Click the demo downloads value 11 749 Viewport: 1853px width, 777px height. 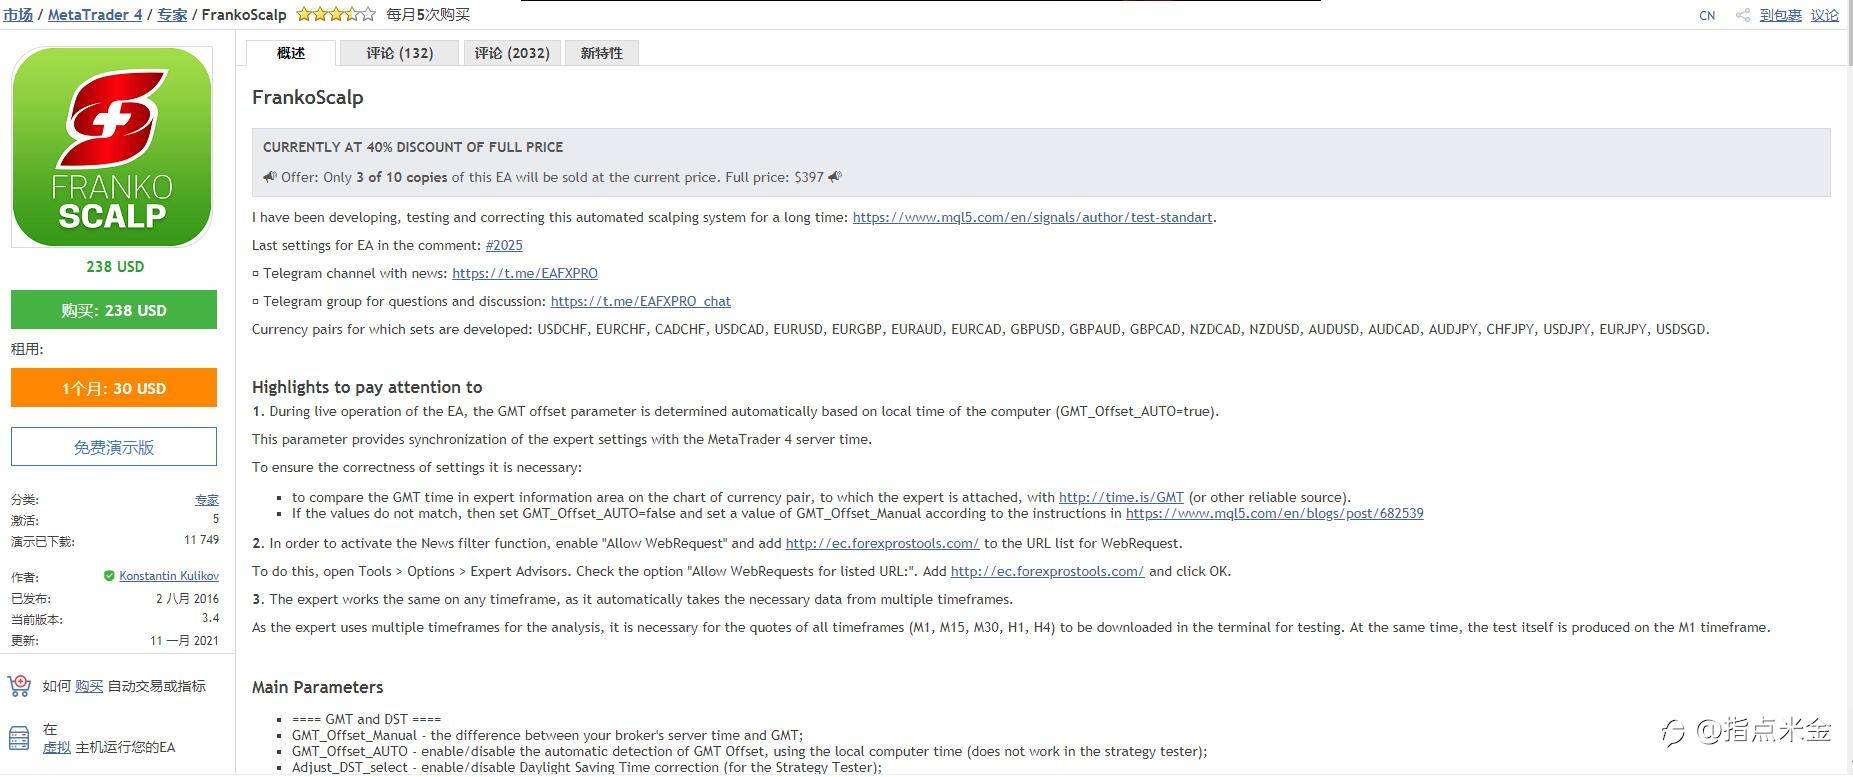[x=201, y=540]
